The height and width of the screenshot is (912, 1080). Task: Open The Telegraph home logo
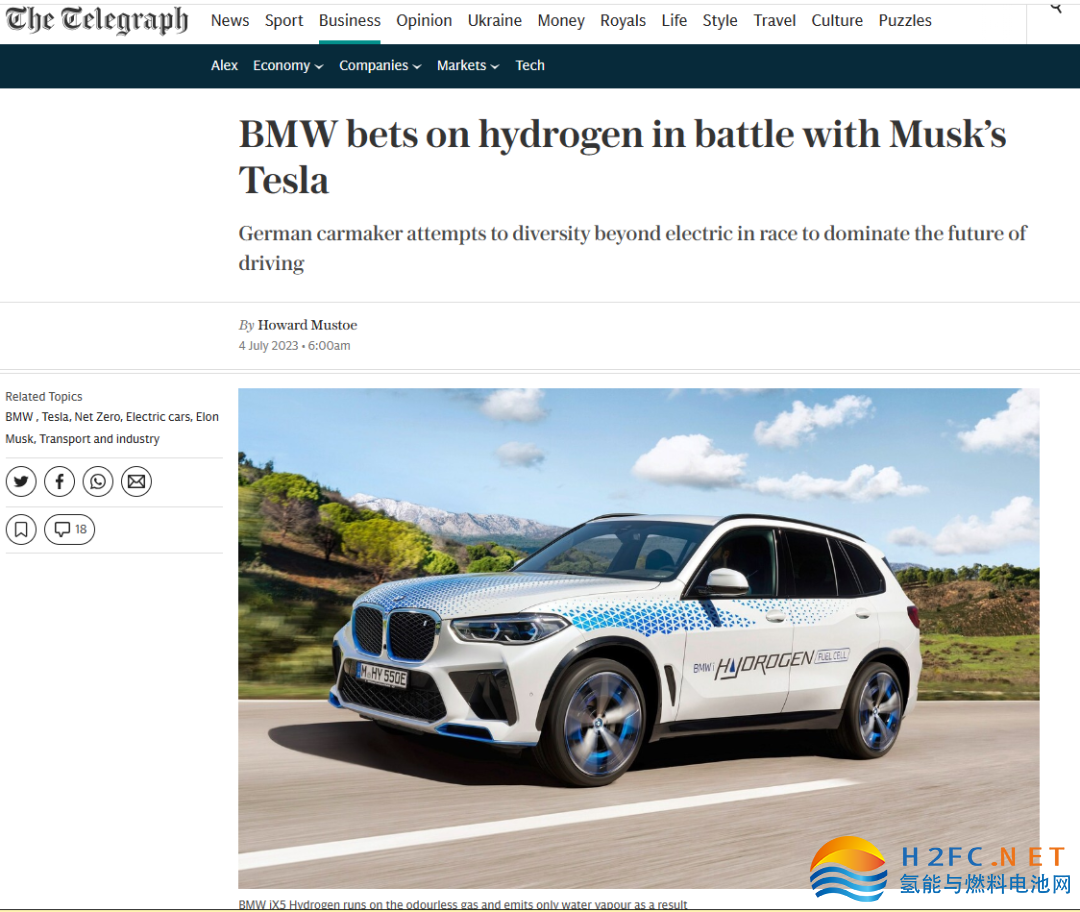(x=96, y=19)
